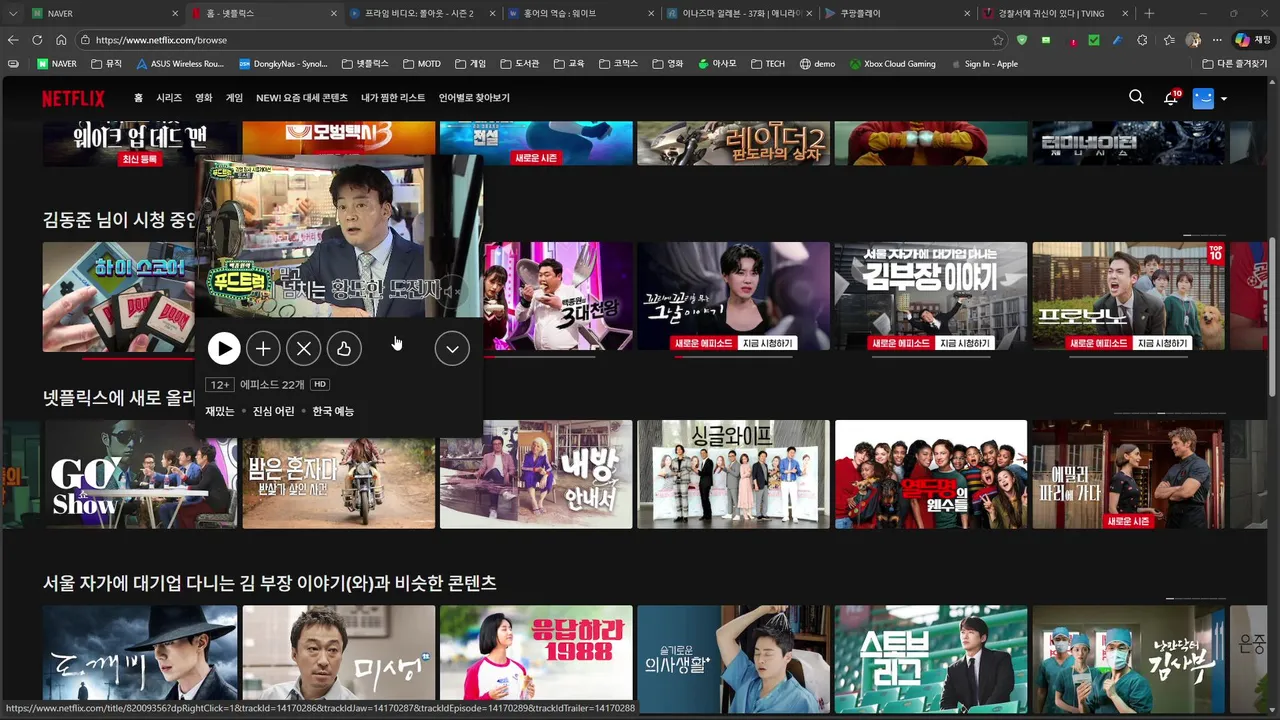Screen dimensions: 1280x720
Task: Add previewed title to My List with the plus icon
Action: point(263,348)
